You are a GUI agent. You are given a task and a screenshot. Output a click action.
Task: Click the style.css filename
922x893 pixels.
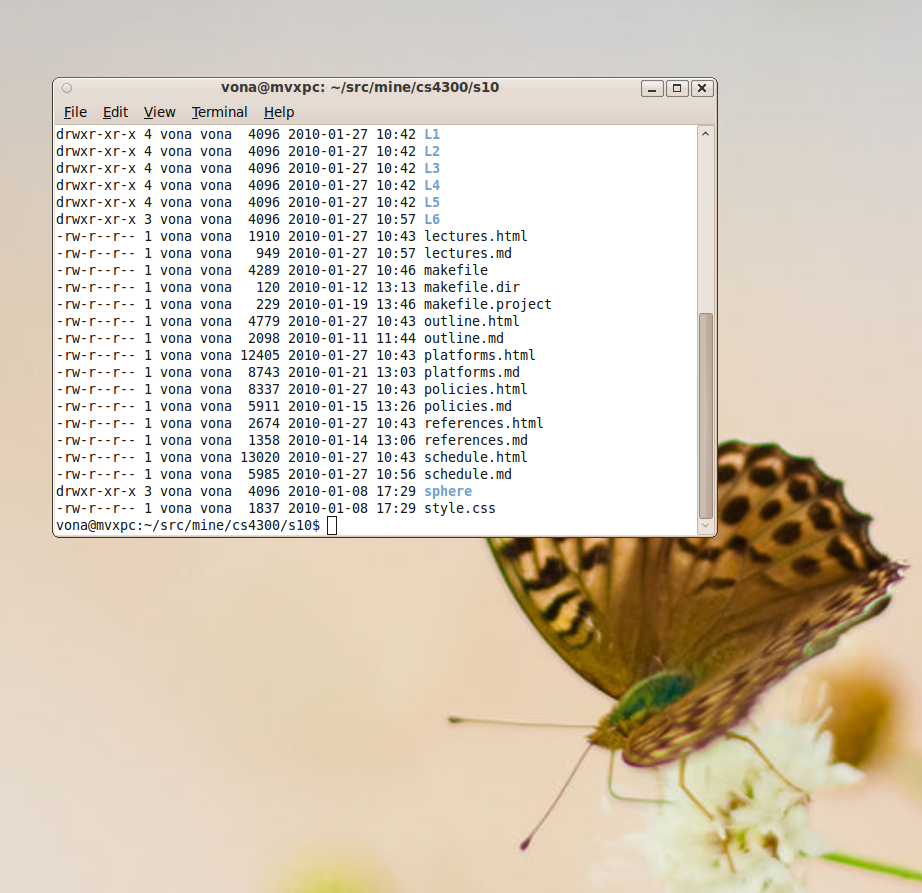pos(460,508)
